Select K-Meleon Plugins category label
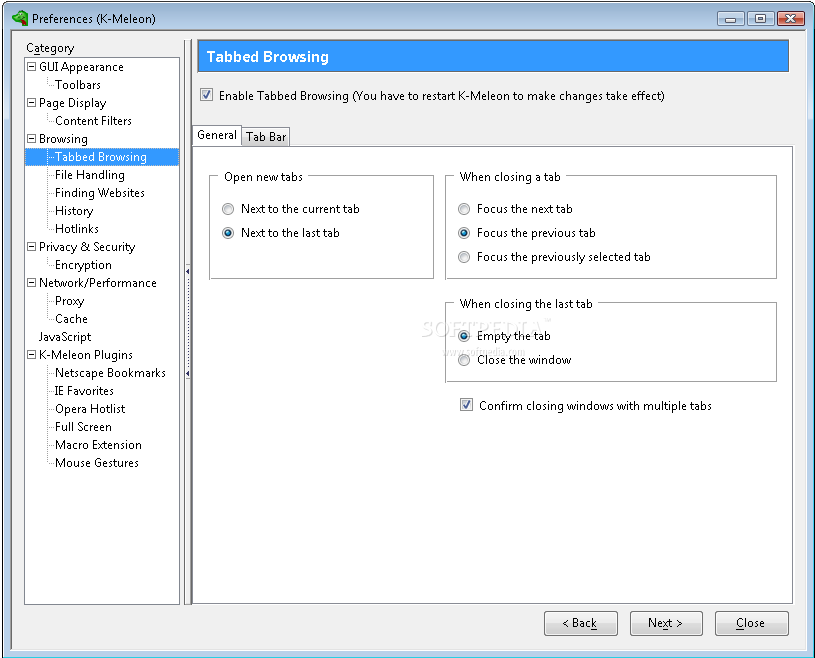The height and width of the screenshot is (658, 815). coord(86,355)
